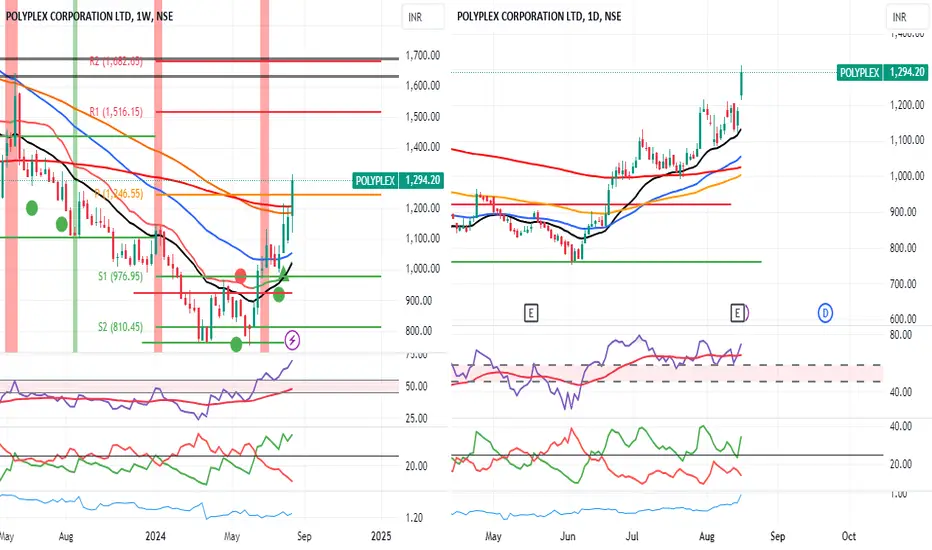932x550 pixels.
Task: Click Sep on the weekly time axis
Action: coord(304,536)
